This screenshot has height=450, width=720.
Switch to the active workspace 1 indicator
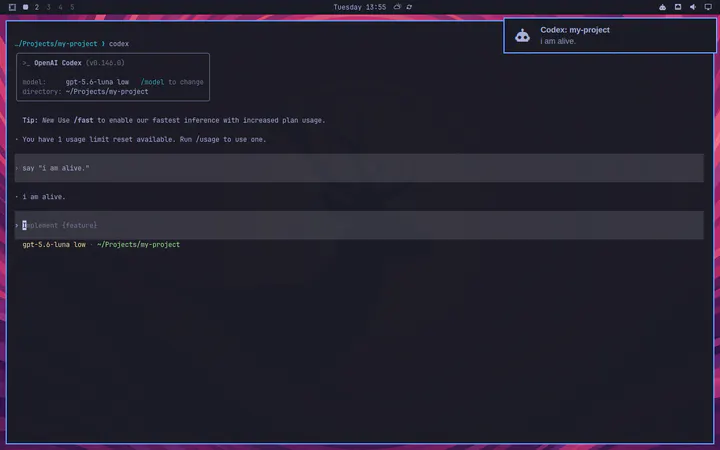[26, 7]
